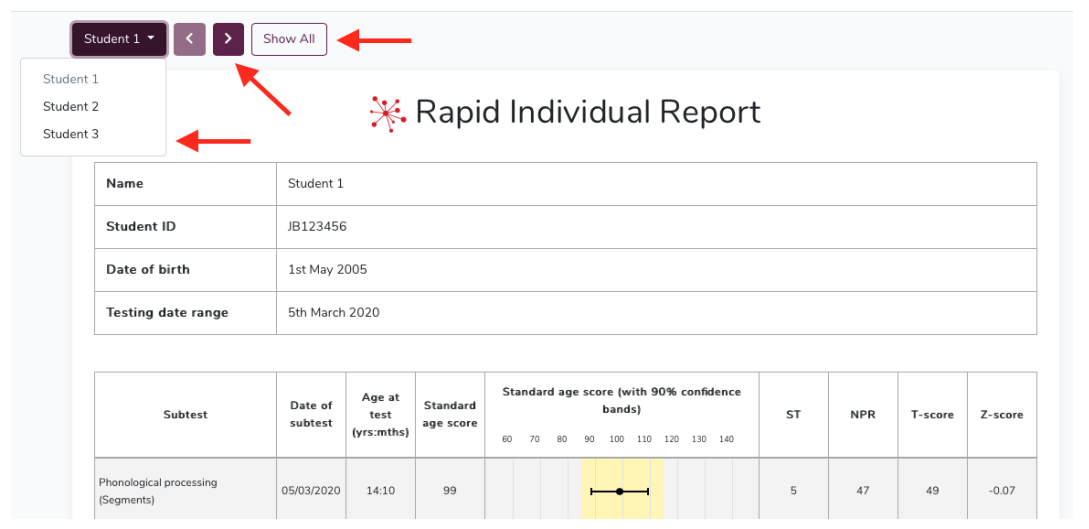Open the Student 1 dropdown selector
This screenshot has height=529, width=1089.
point(119,39)
